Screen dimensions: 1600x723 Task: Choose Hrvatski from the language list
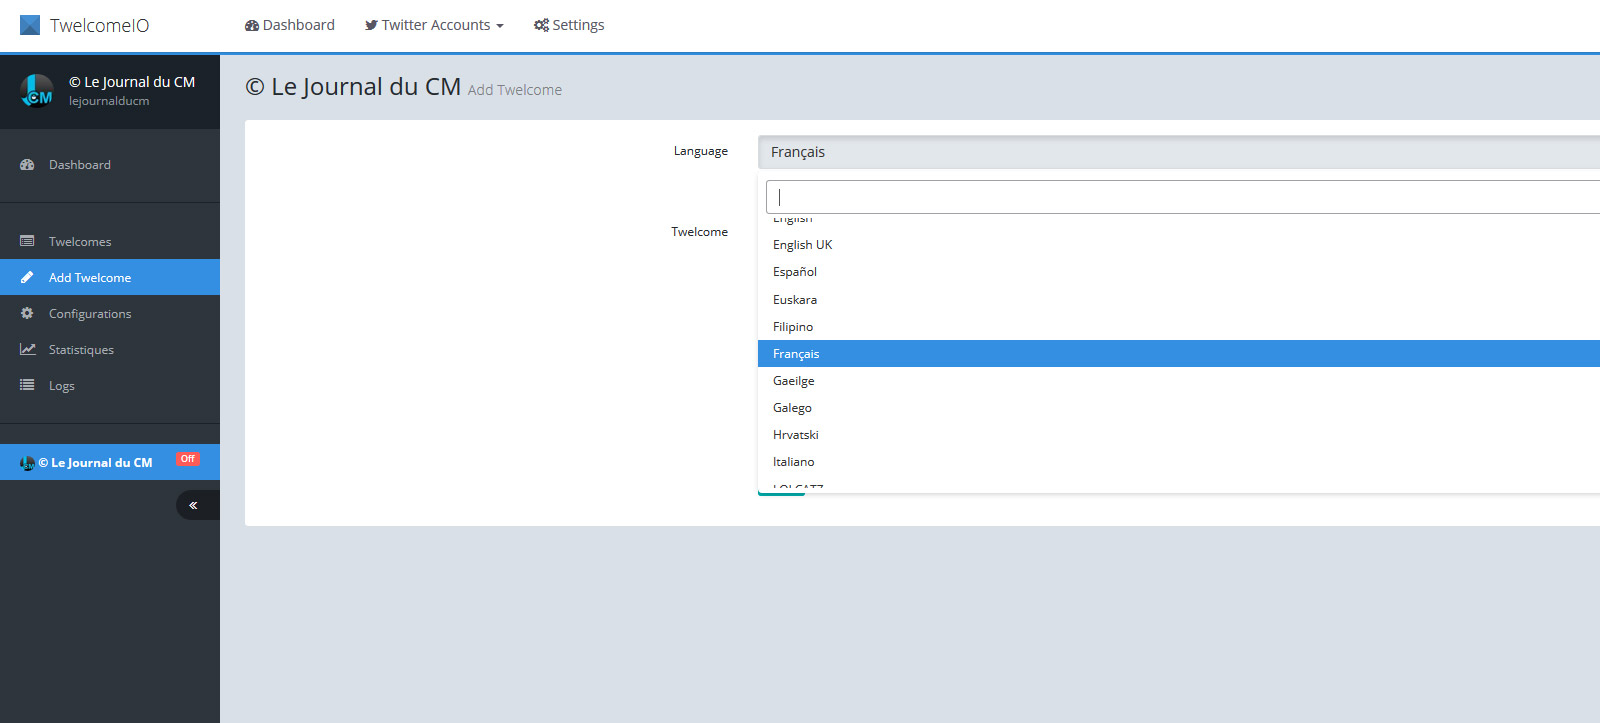point(1179,435)
